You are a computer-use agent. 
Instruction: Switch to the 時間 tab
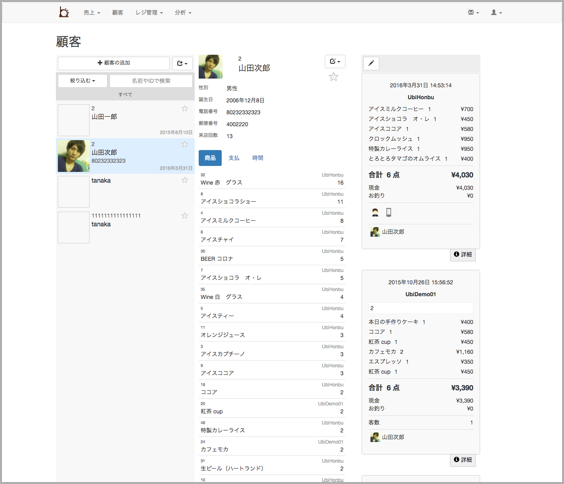tap(258, 158)
